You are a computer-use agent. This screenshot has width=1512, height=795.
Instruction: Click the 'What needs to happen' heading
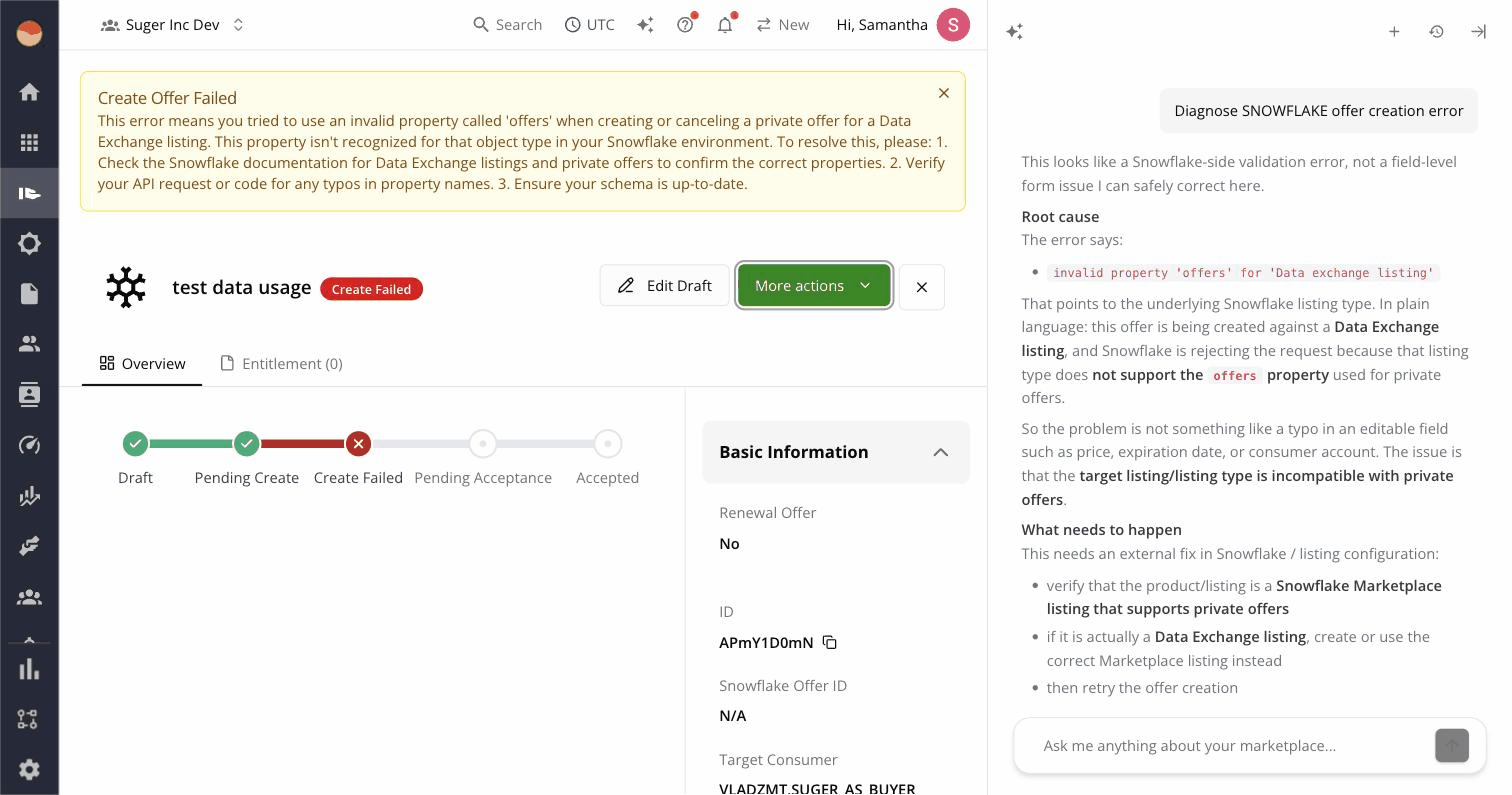(1101, 529)
